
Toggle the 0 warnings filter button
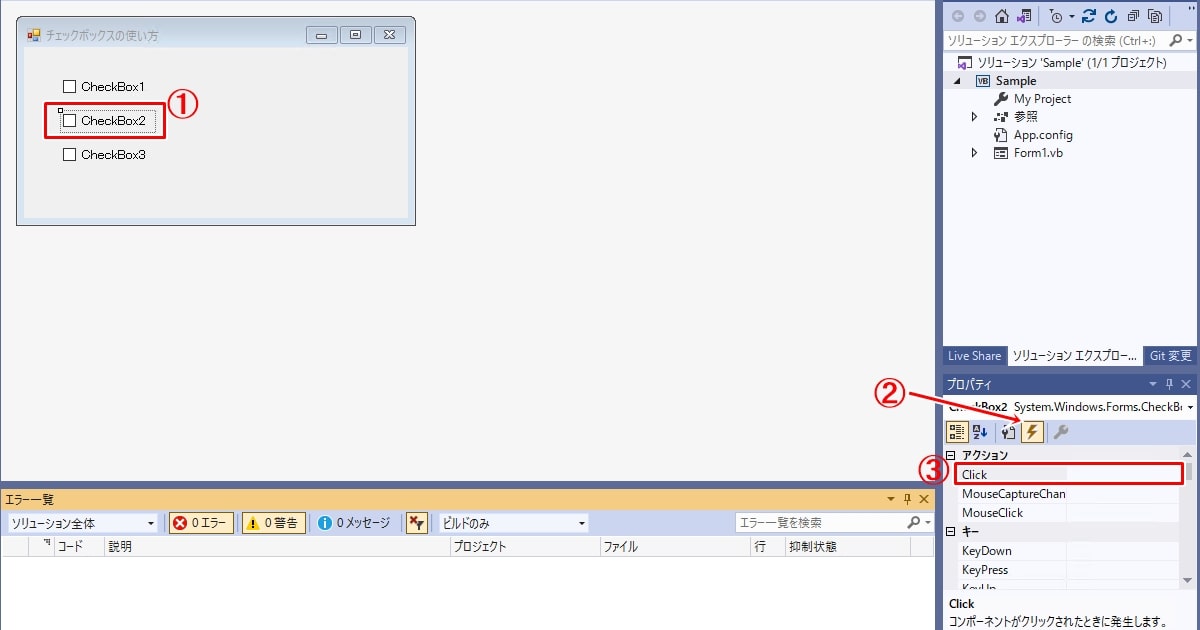click(273, 523)
